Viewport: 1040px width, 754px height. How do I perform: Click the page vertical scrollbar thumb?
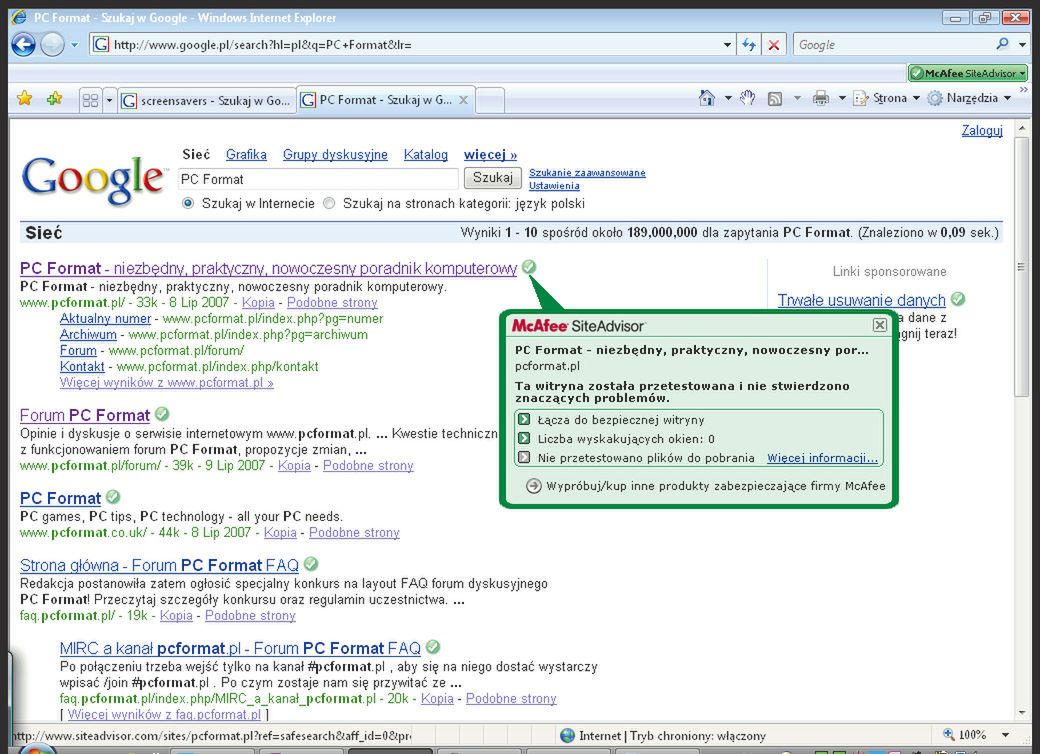coord(1022,265)
